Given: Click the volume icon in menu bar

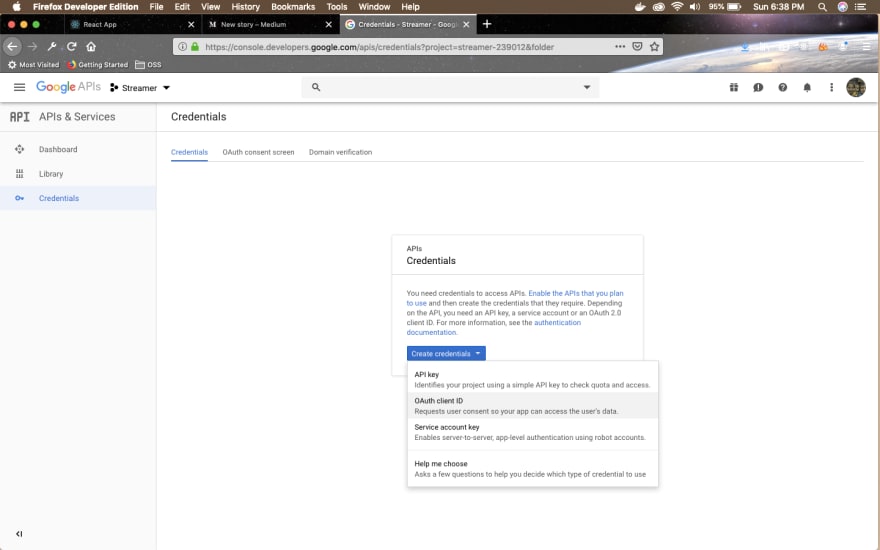Looking at the screenshot, I should tap(695, 7).
